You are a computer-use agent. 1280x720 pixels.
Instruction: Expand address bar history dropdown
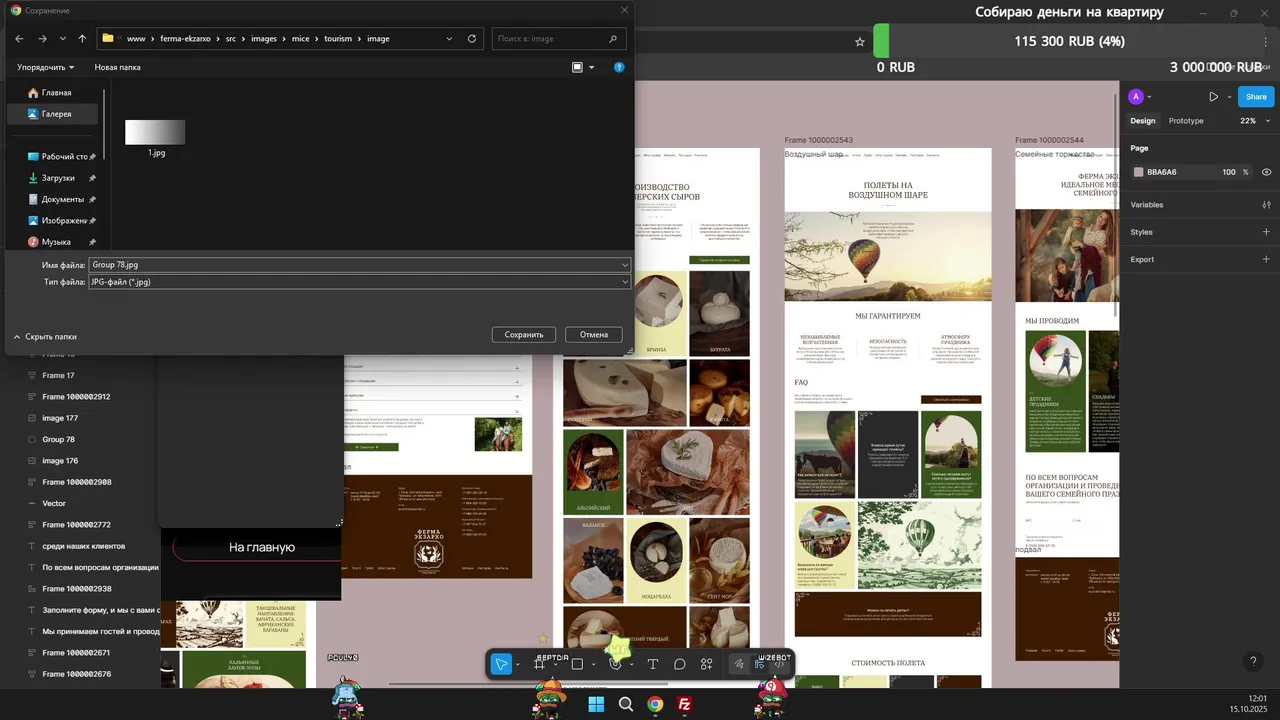point(450,39)
